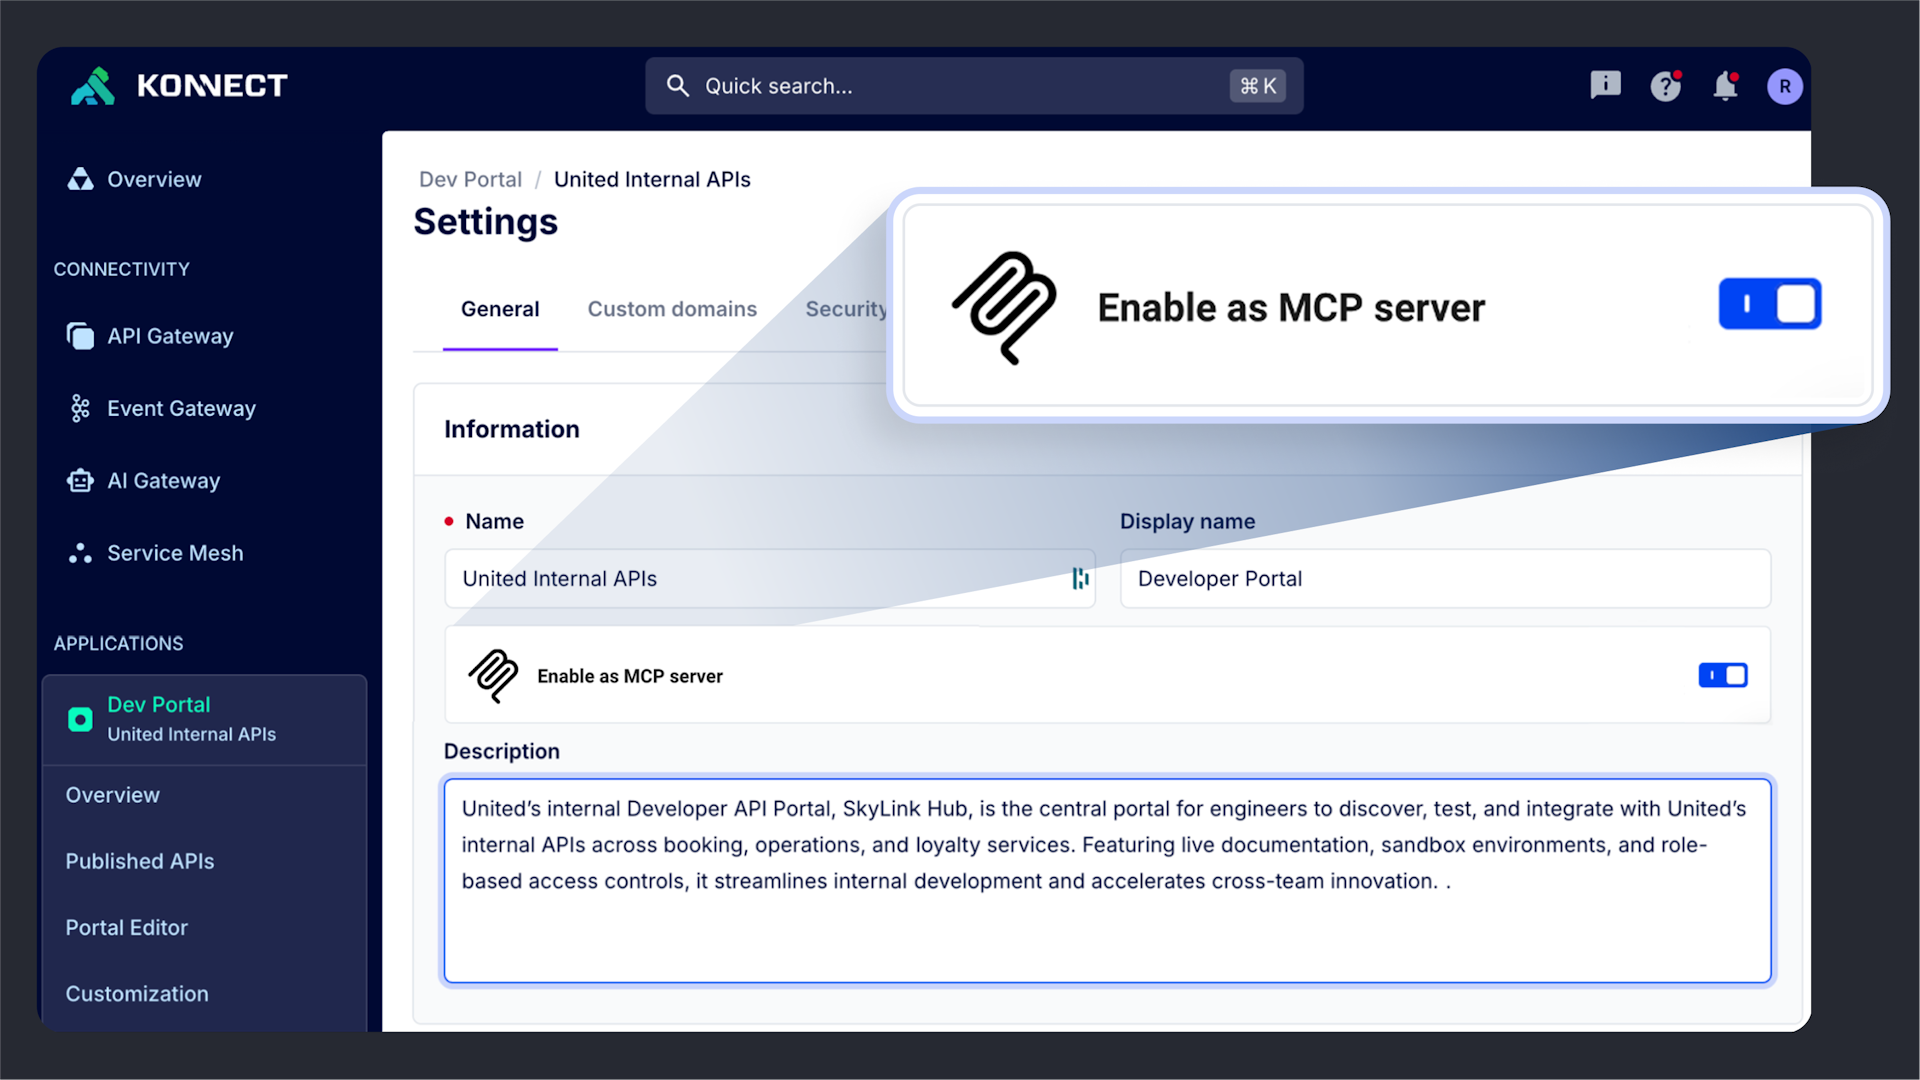Select Published APIs in the sidebar
Screen dimensions: 1920x1080
140,861
